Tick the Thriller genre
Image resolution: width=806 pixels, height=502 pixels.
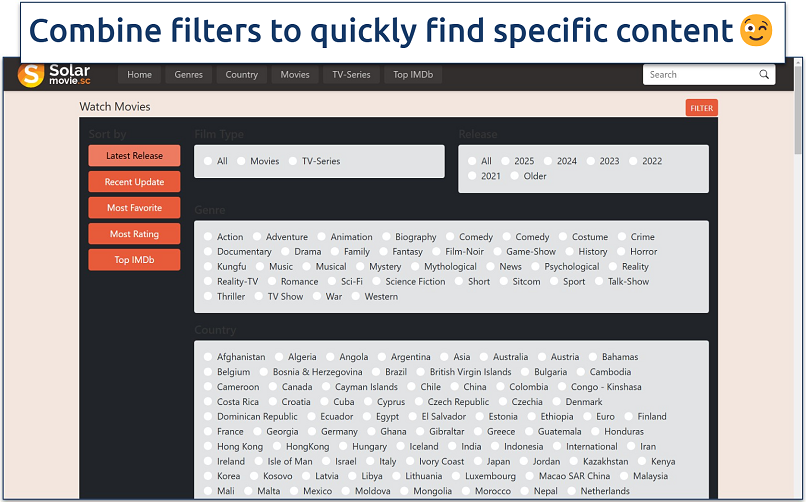pos(208,296)
